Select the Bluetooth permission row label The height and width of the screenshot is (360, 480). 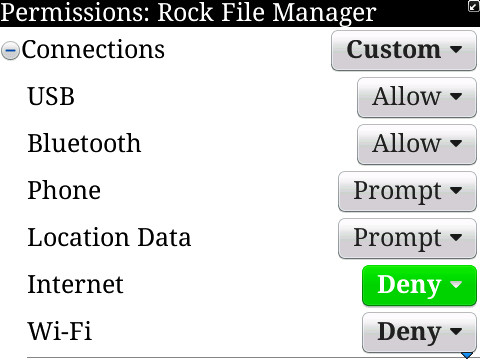[x=84, y=143]
